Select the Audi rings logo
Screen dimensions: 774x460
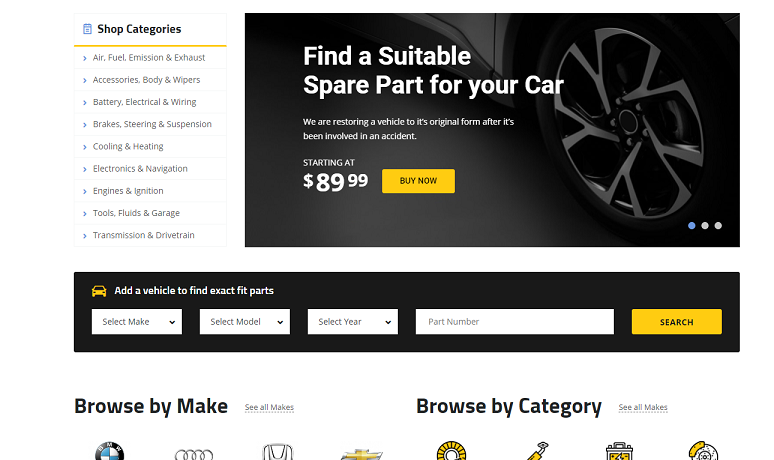click(194, 454)
